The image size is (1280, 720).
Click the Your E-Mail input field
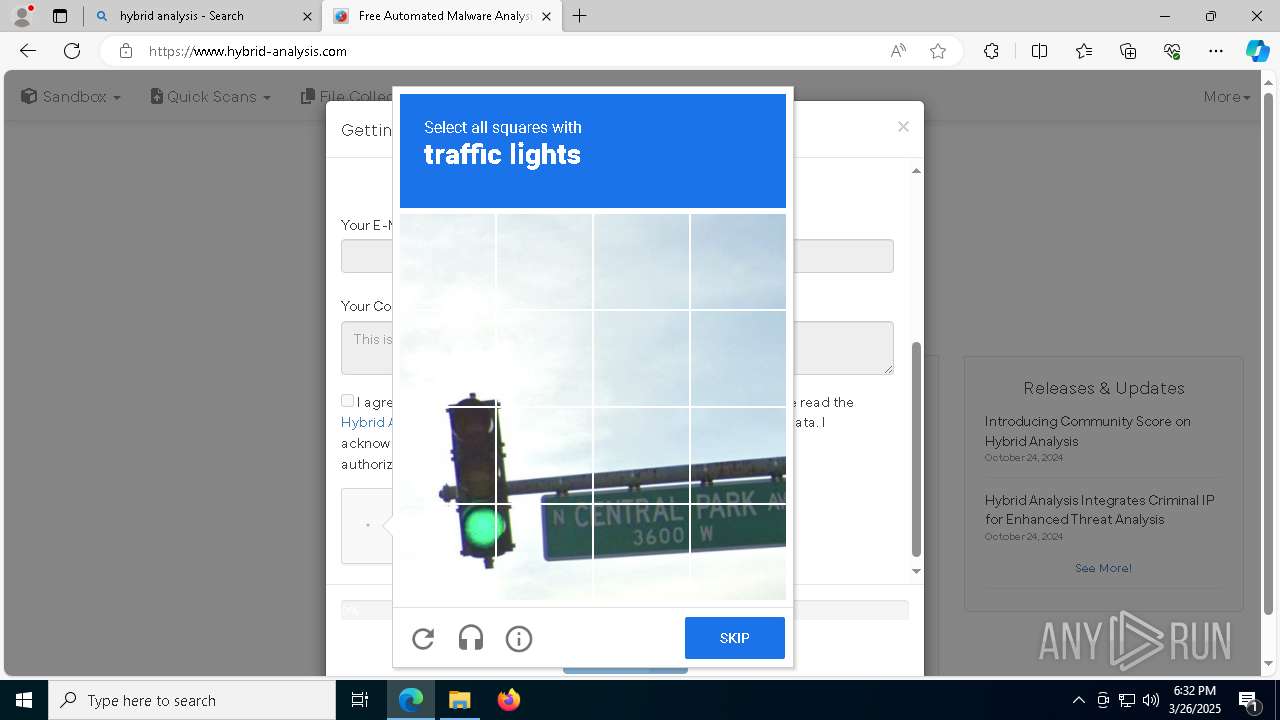pos(617,256)
